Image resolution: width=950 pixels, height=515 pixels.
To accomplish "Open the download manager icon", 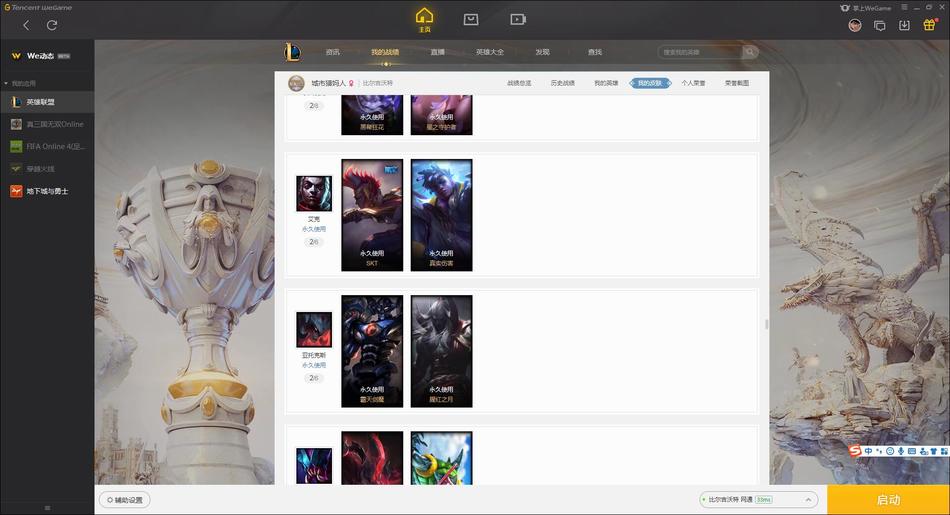I will pos(904,25).
